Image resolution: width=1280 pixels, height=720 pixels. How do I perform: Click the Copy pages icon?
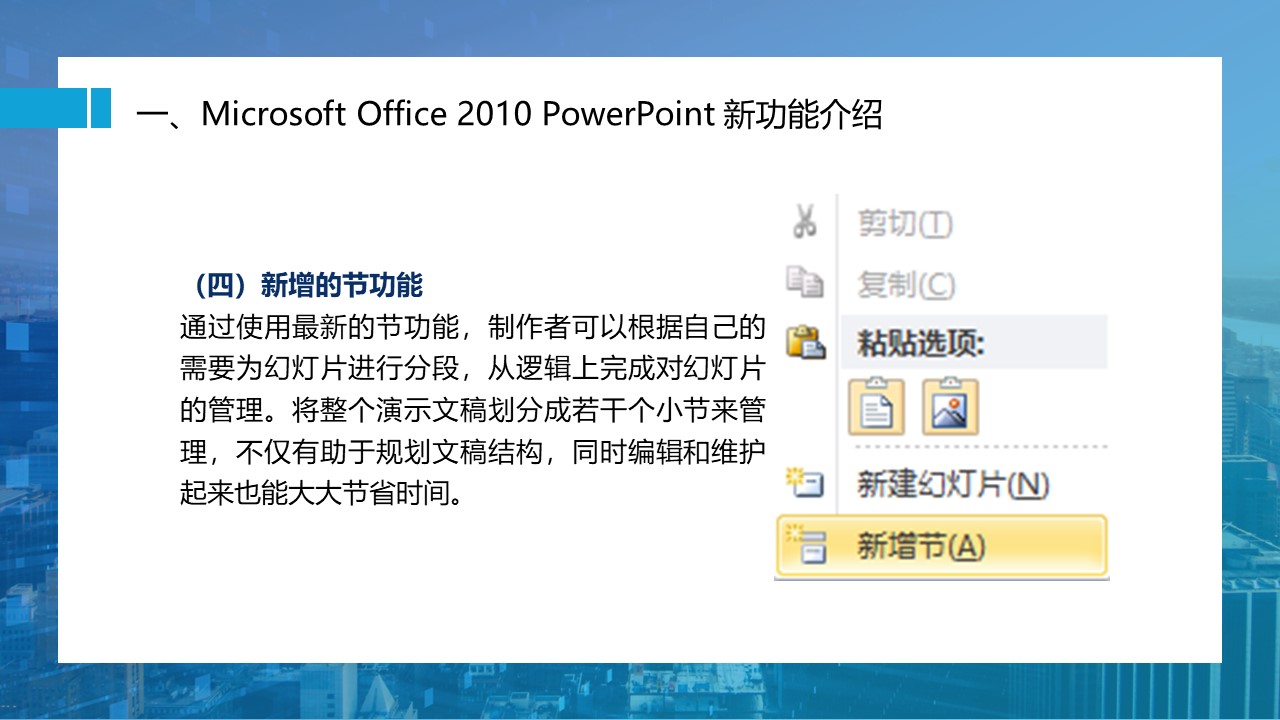[804, 284]
